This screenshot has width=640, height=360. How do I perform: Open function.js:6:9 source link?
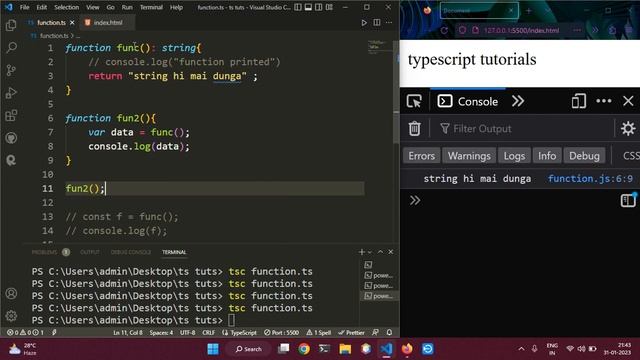(590, 178)
